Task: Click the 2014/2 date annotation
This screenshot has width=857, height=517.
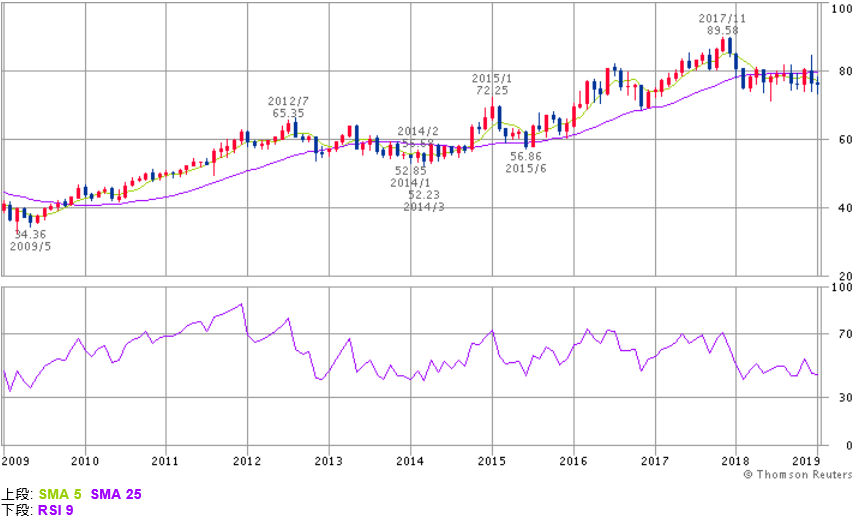Action: click(418, 131)
